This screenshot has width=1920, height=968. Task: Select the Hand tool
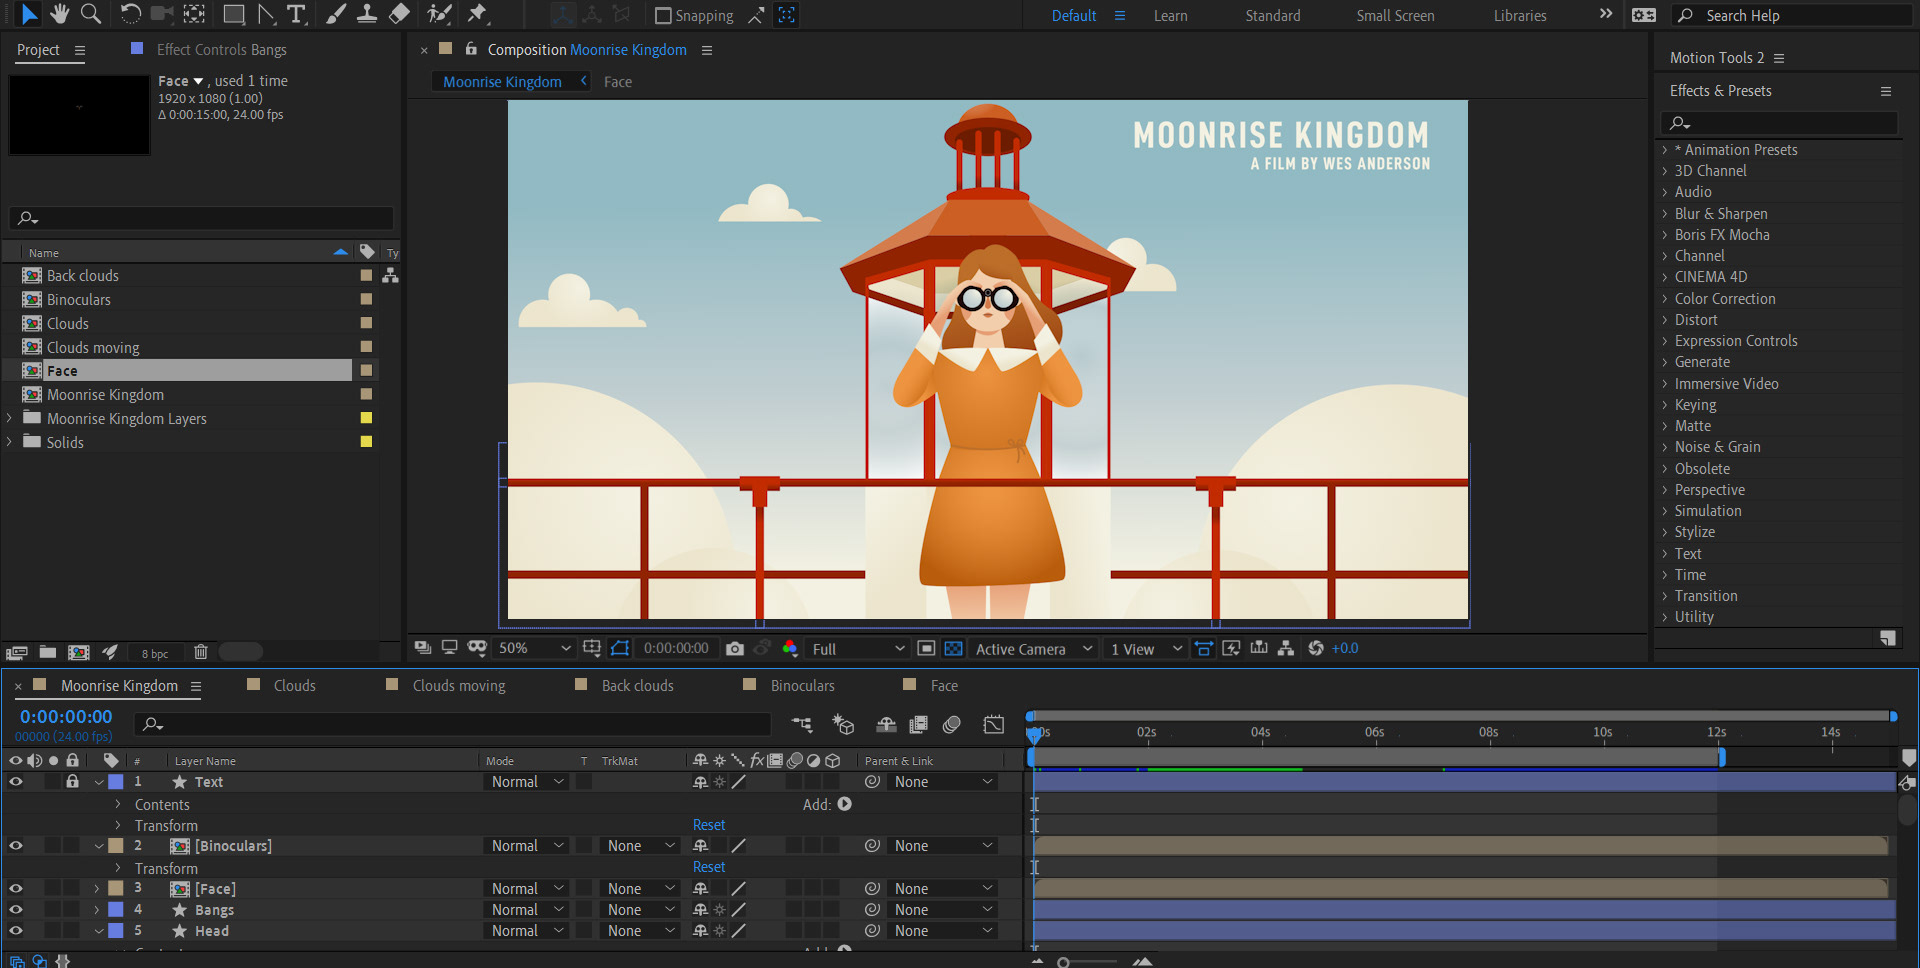coord(60,14)
